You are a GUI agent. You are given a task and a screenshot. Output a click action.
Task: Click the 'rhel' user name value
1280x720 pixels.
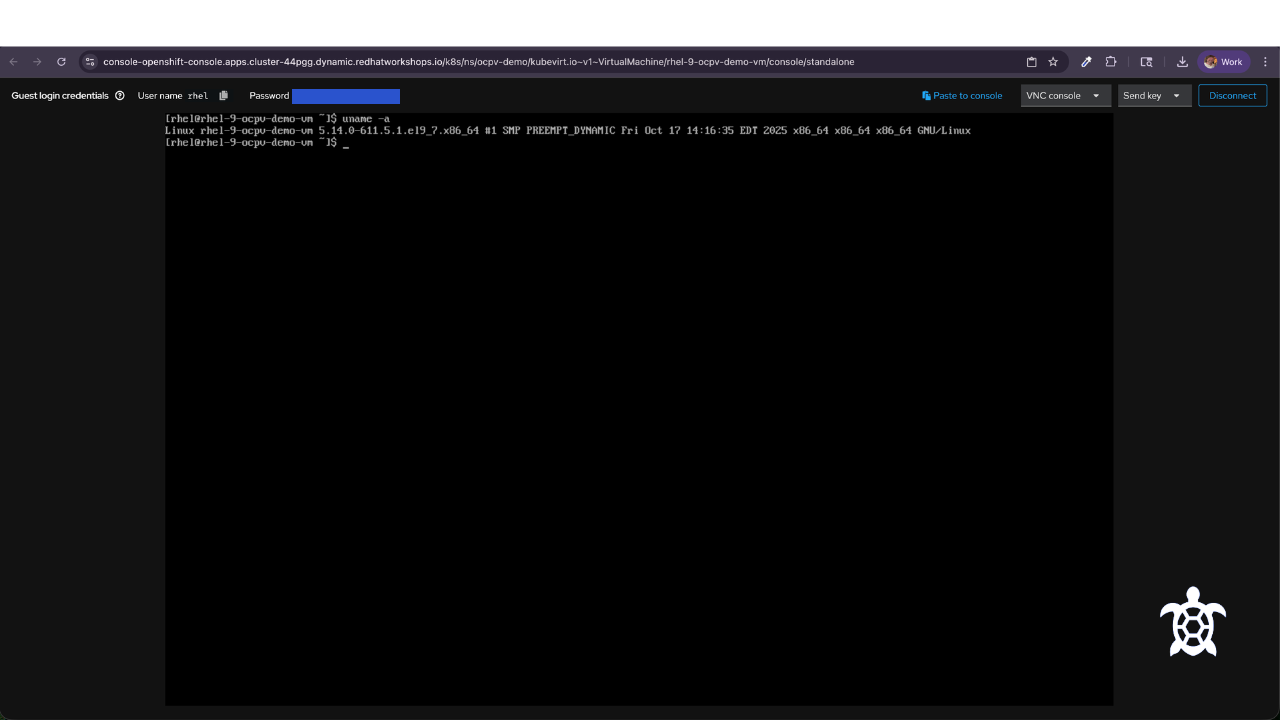[198, 96]
